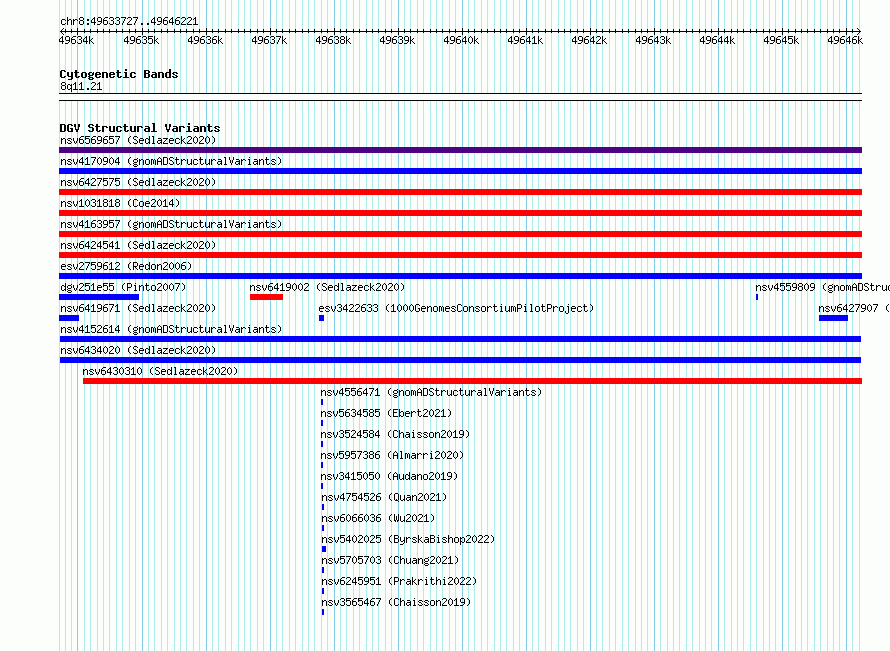Open variant label nsv6066036 (Wu2021)

point(378,518)
